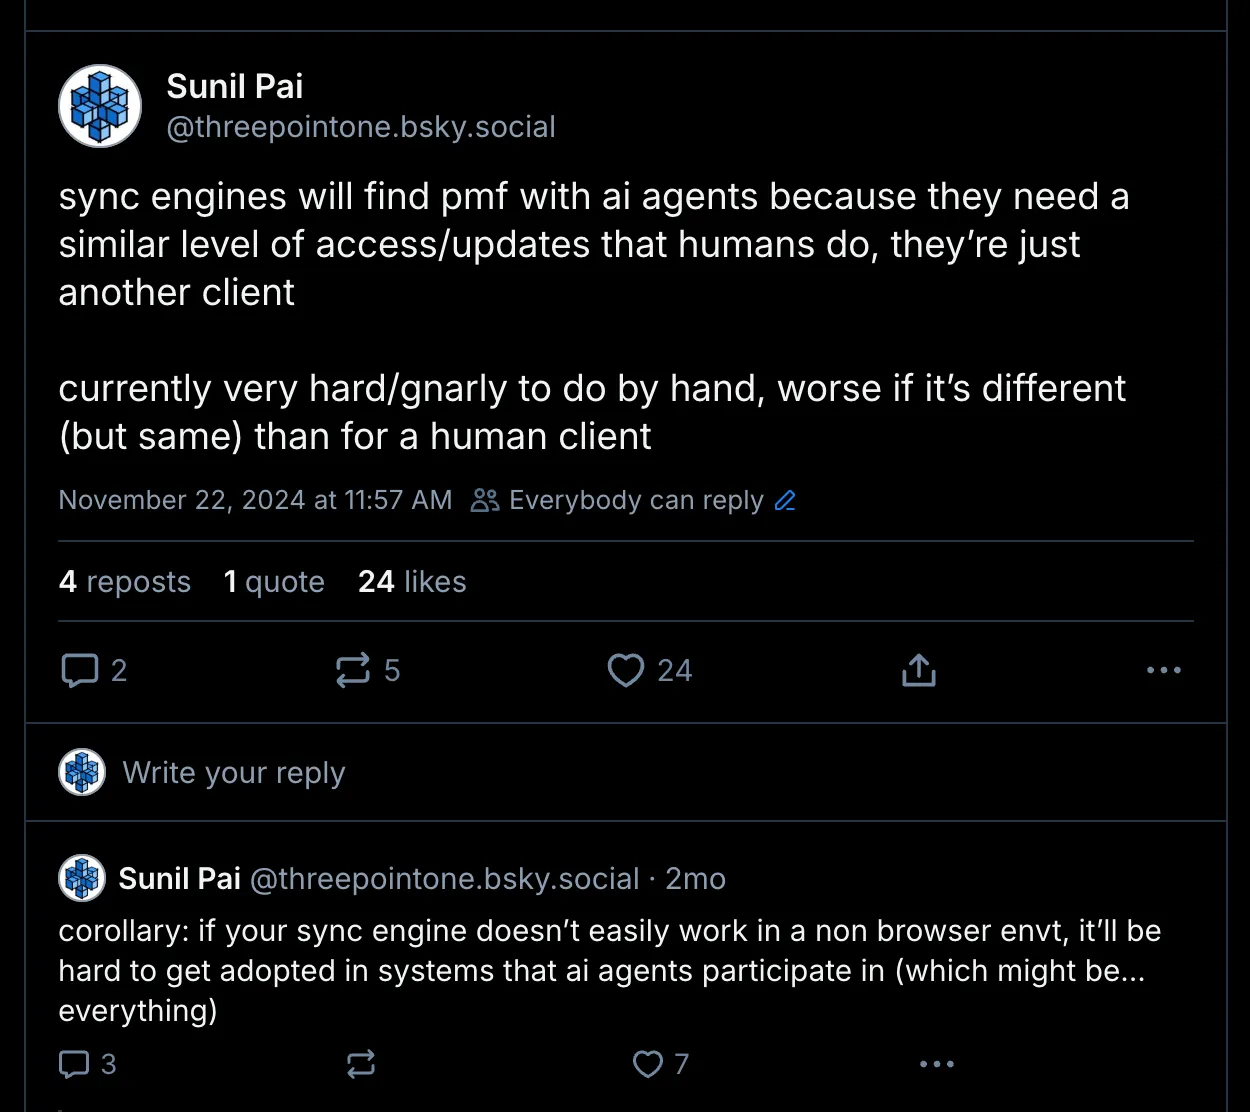Viewport: 1250px width, 1112px height.
Task: View the 4 reposts list
Action: tap(125, 582)
